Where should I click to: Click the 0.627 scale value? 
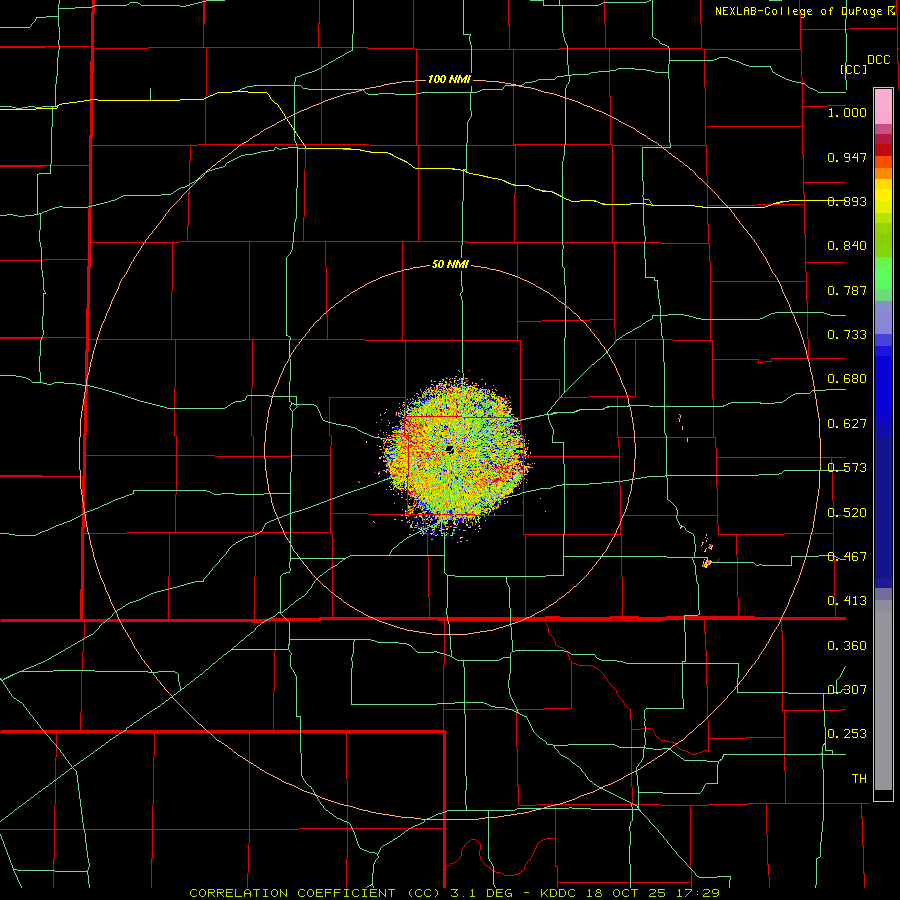[x=847, y=424]
